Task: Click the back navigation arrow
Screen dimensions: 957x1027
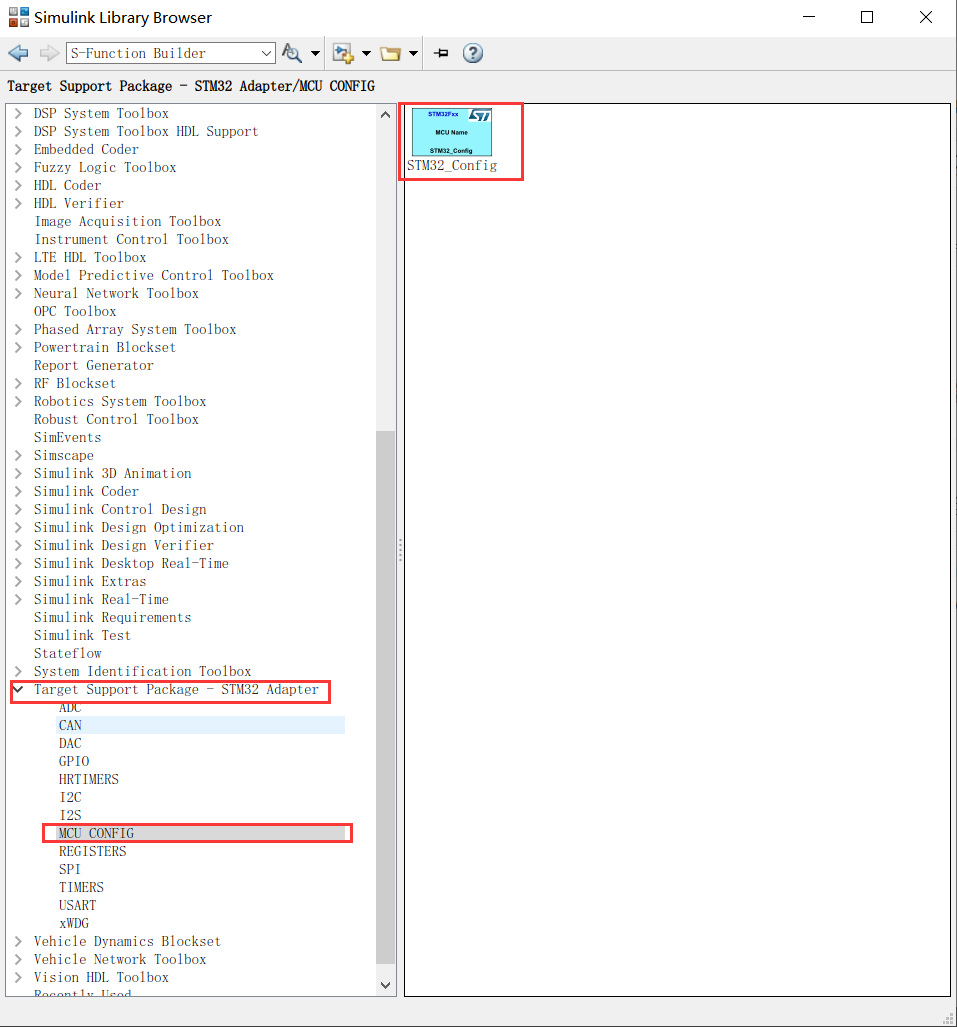Action: pos(17,52)
